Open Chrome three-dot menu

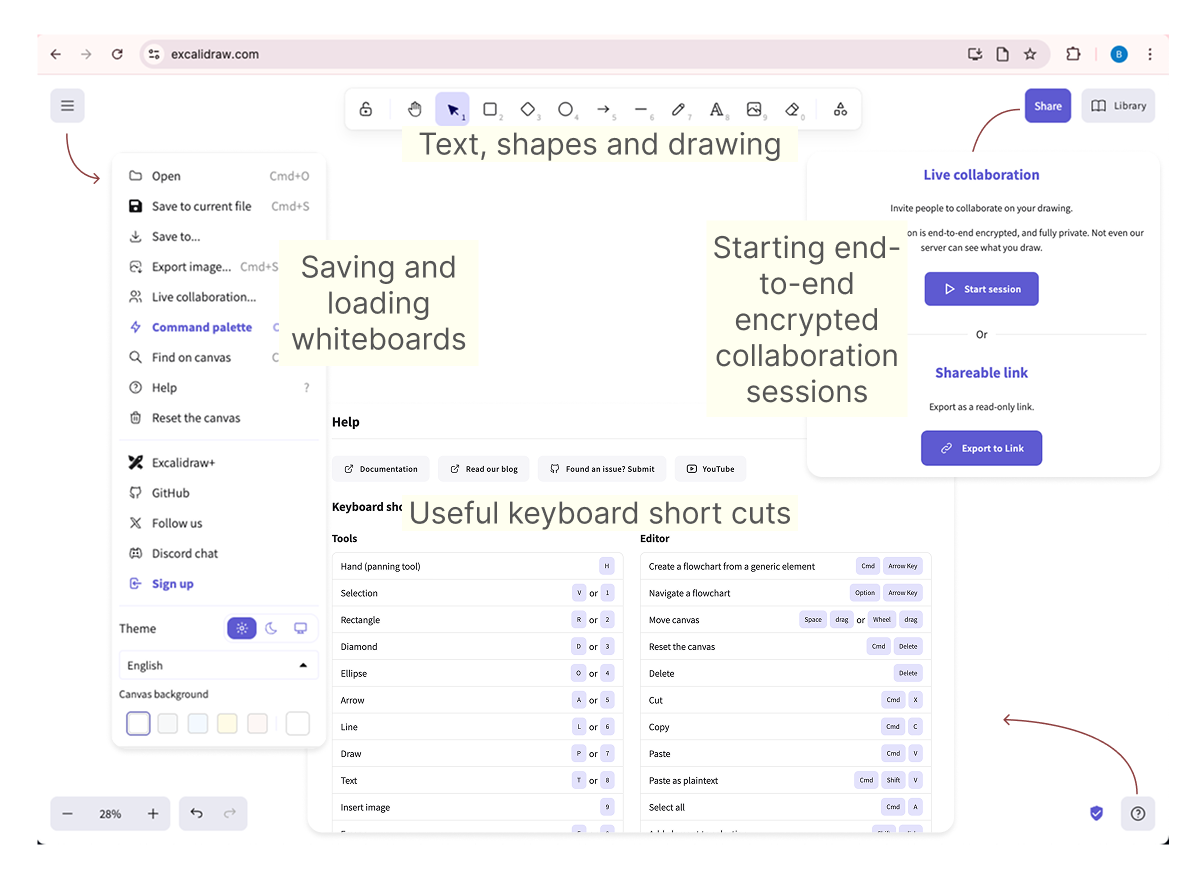pos(1150,54)
